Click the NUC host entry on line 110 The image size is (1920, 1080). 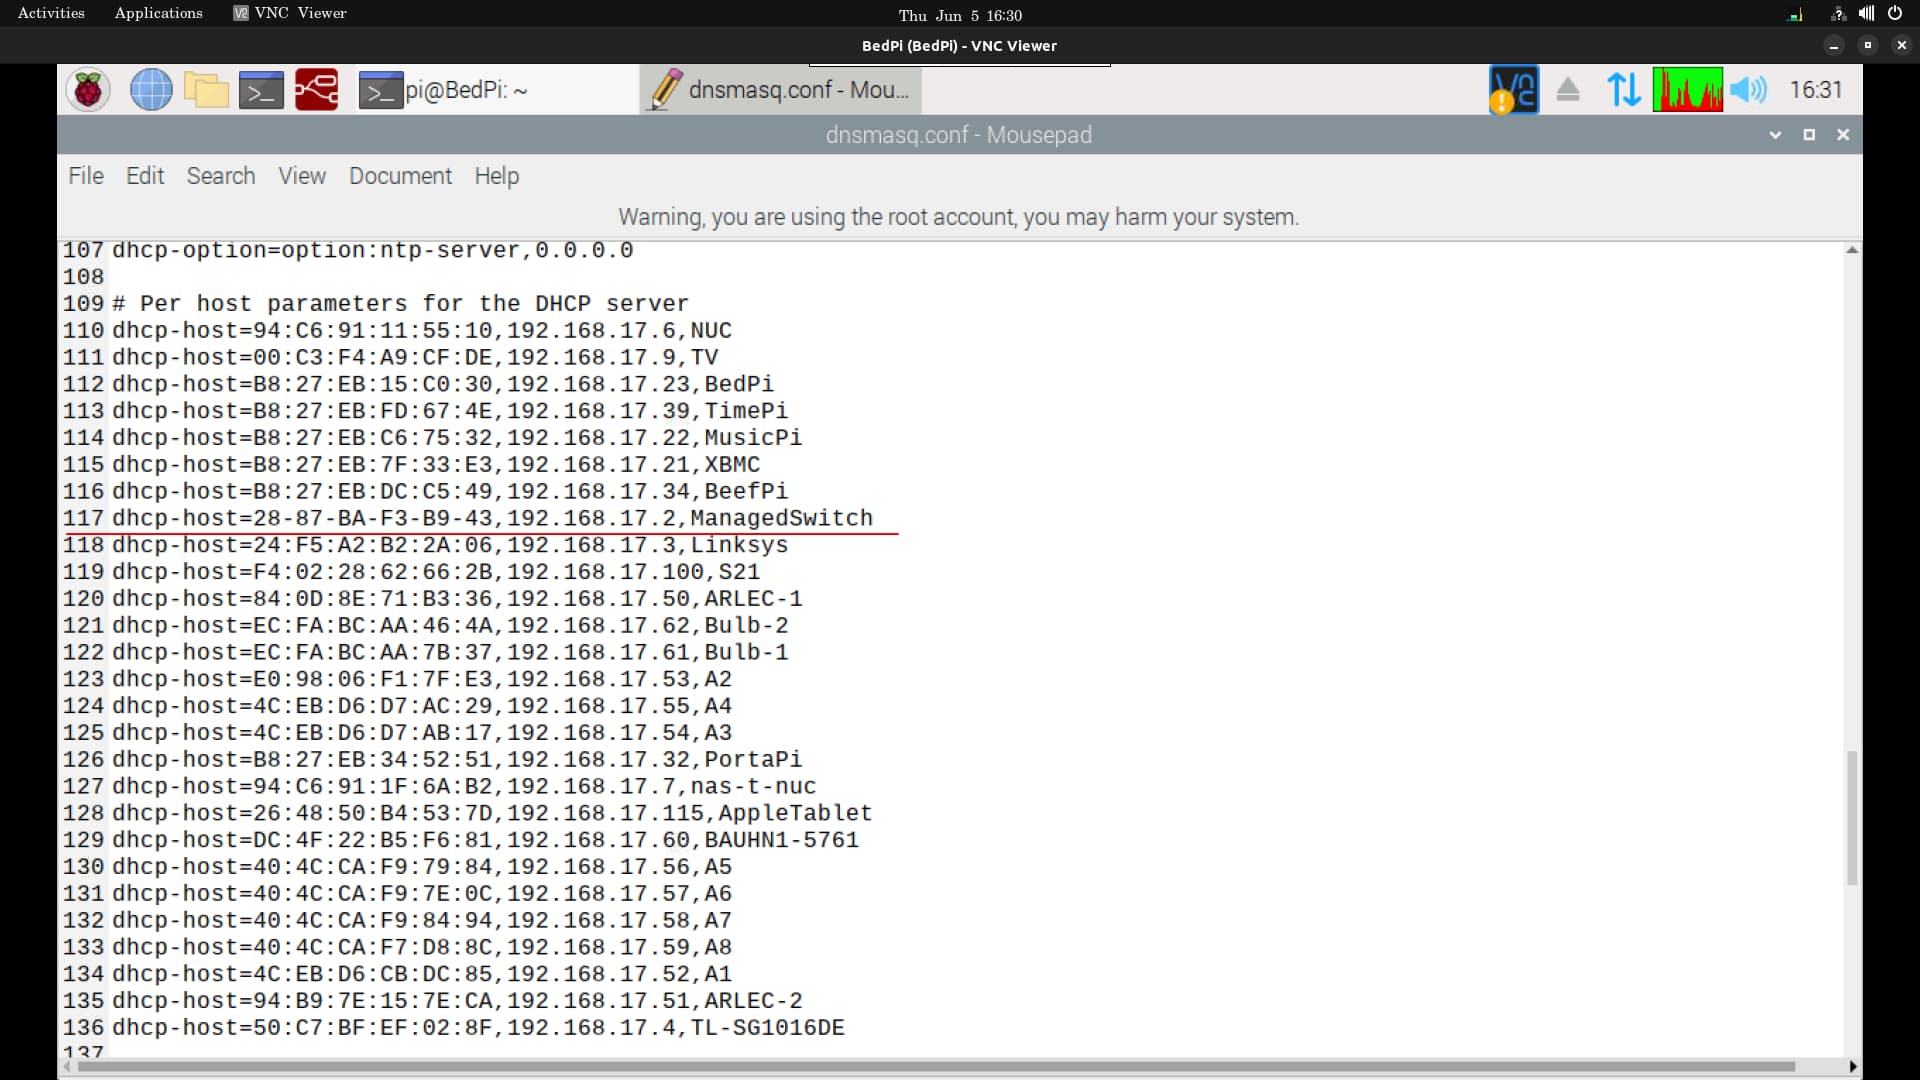coord(422,331)
